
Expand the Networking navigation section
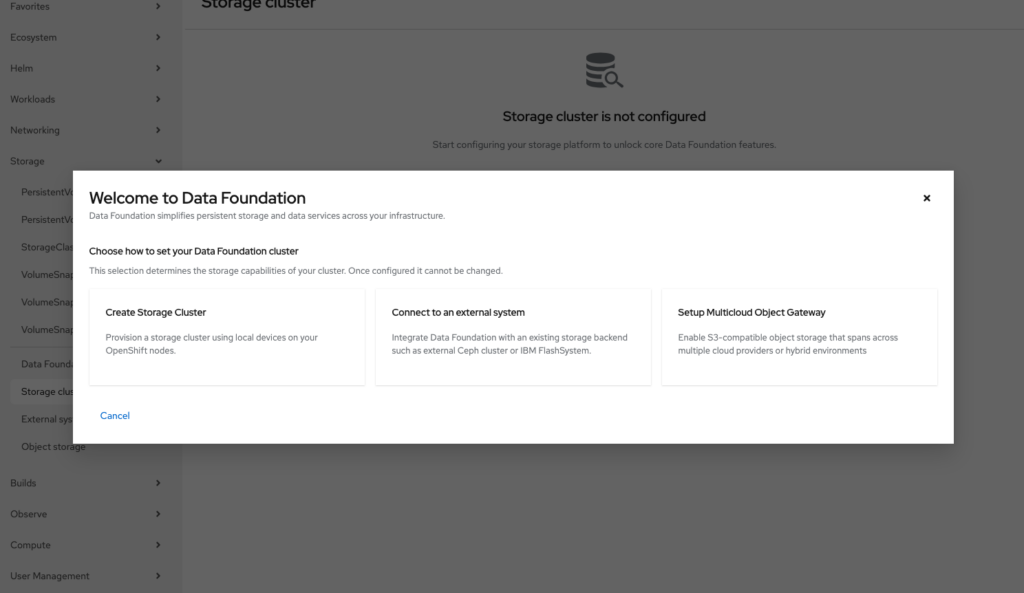(85, 131)
